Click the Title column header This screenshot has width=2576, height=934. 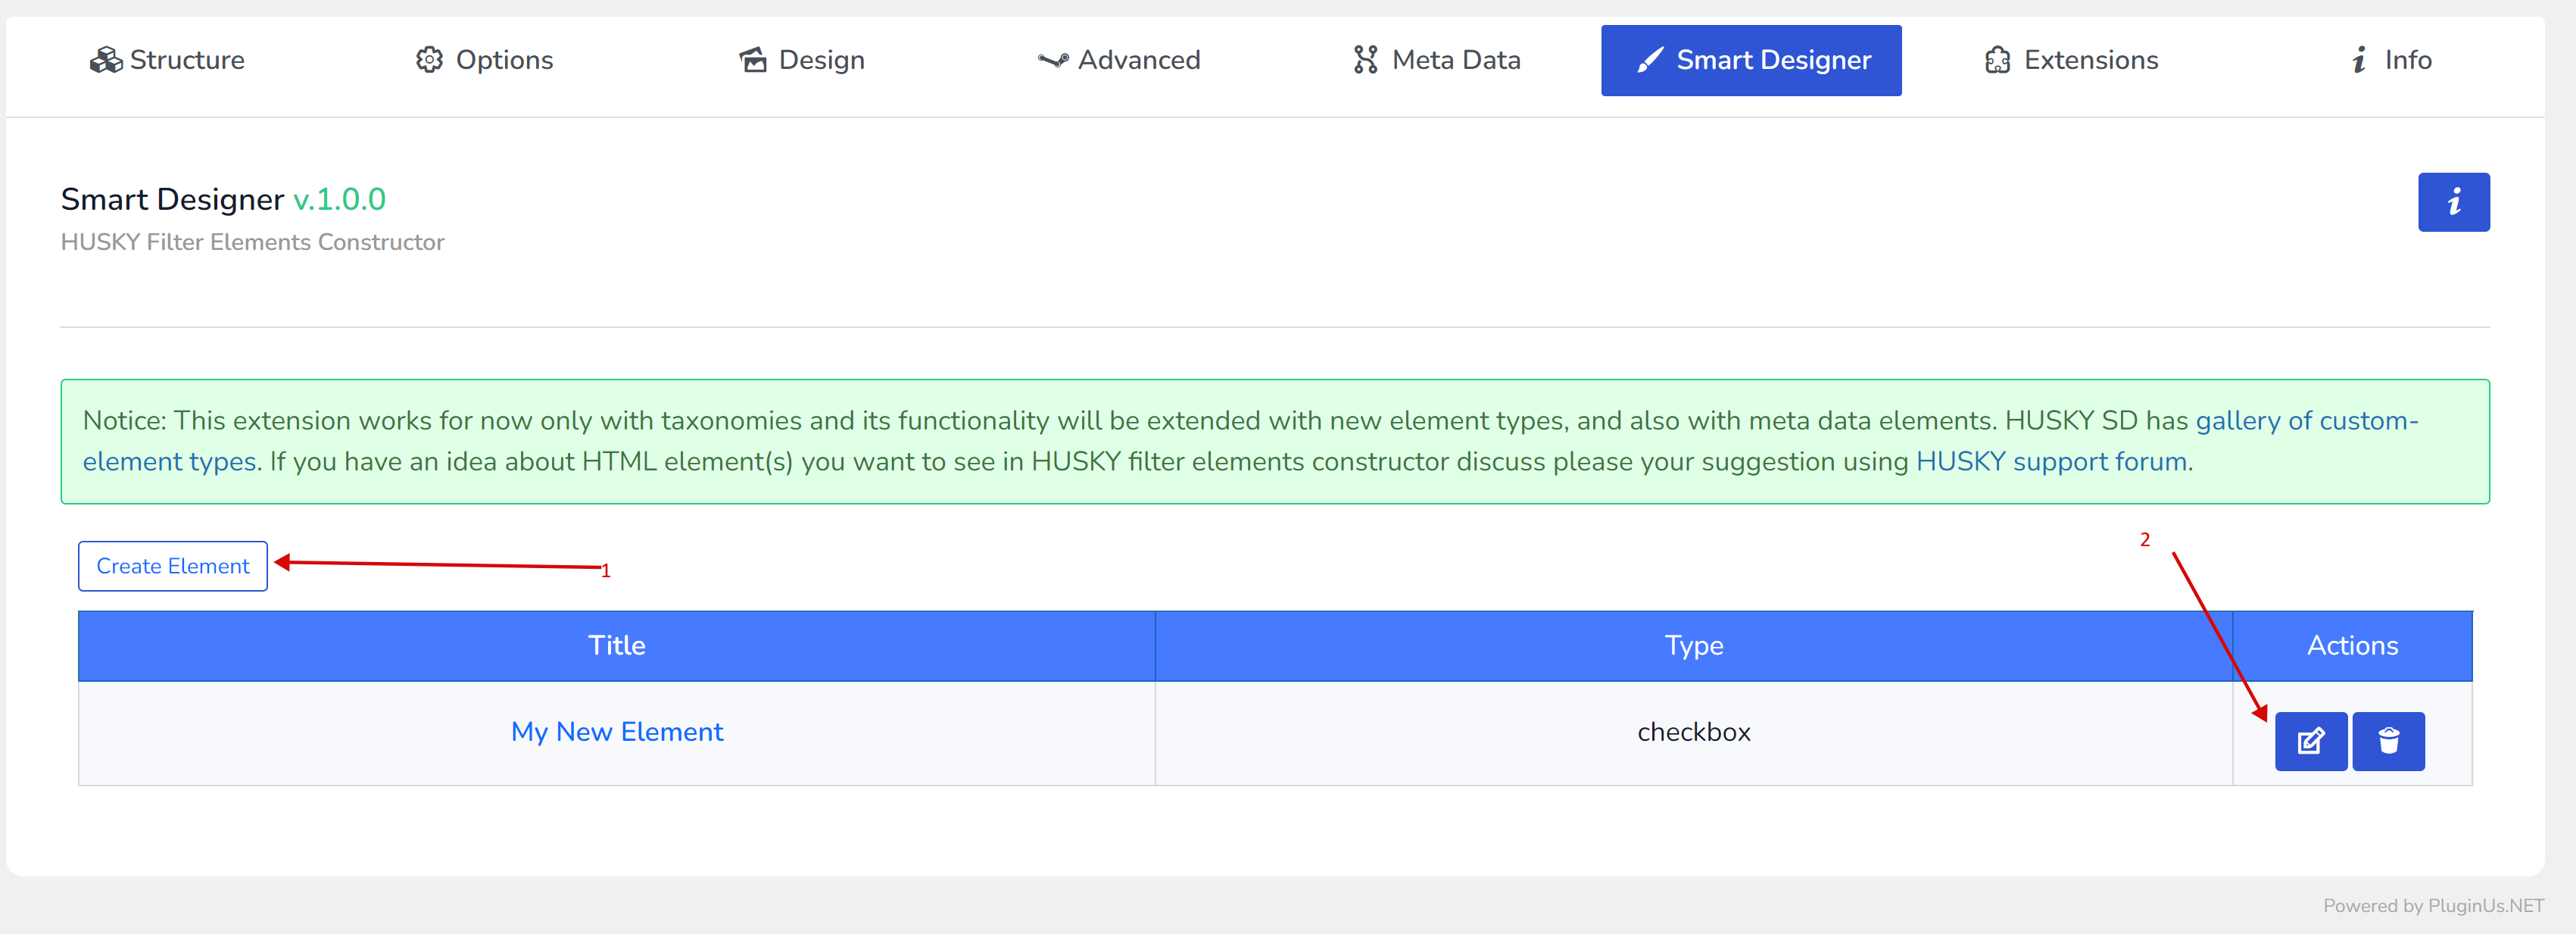tap(616, 646)
